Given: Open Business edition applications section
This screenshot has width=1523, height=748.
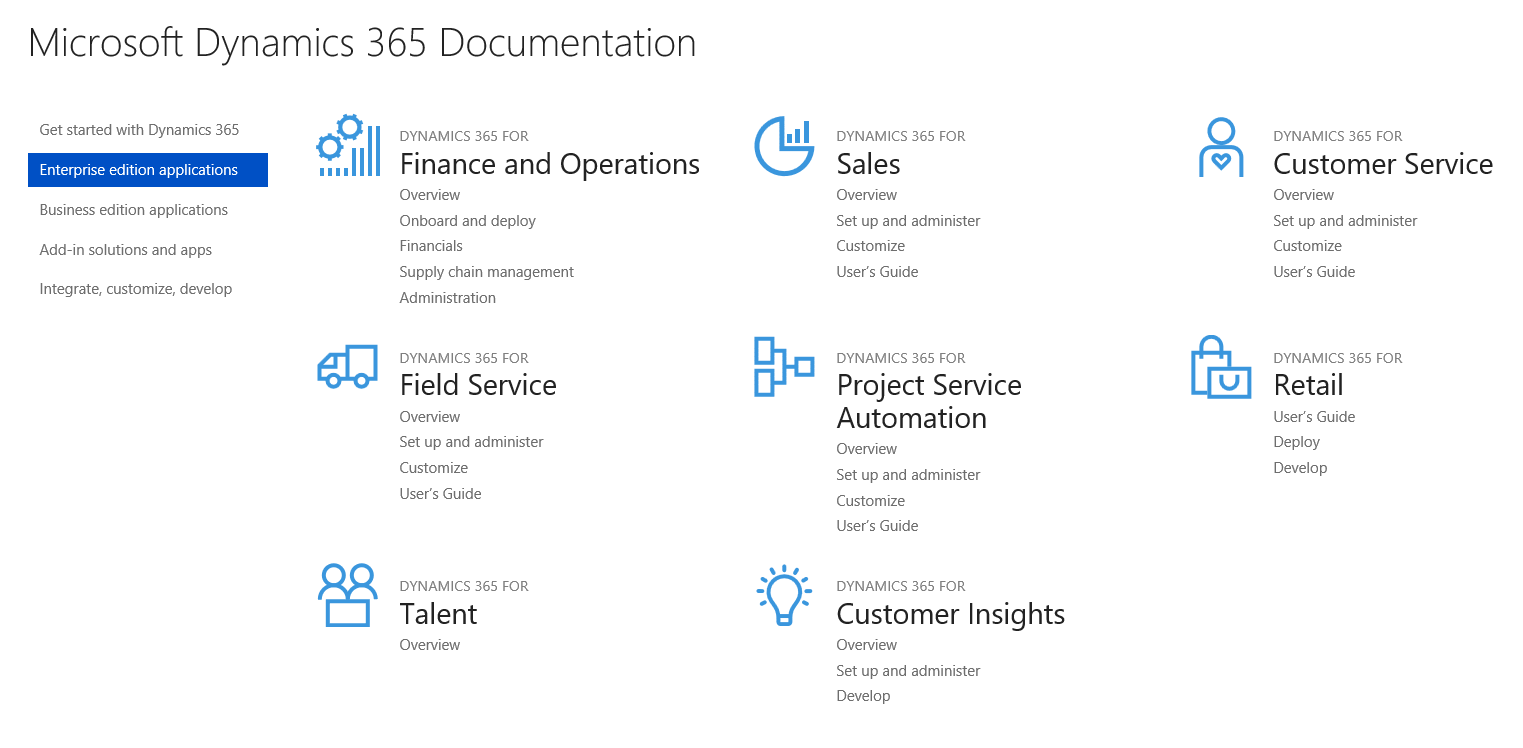Looking at the screenshot, I should tap(134, 210).
